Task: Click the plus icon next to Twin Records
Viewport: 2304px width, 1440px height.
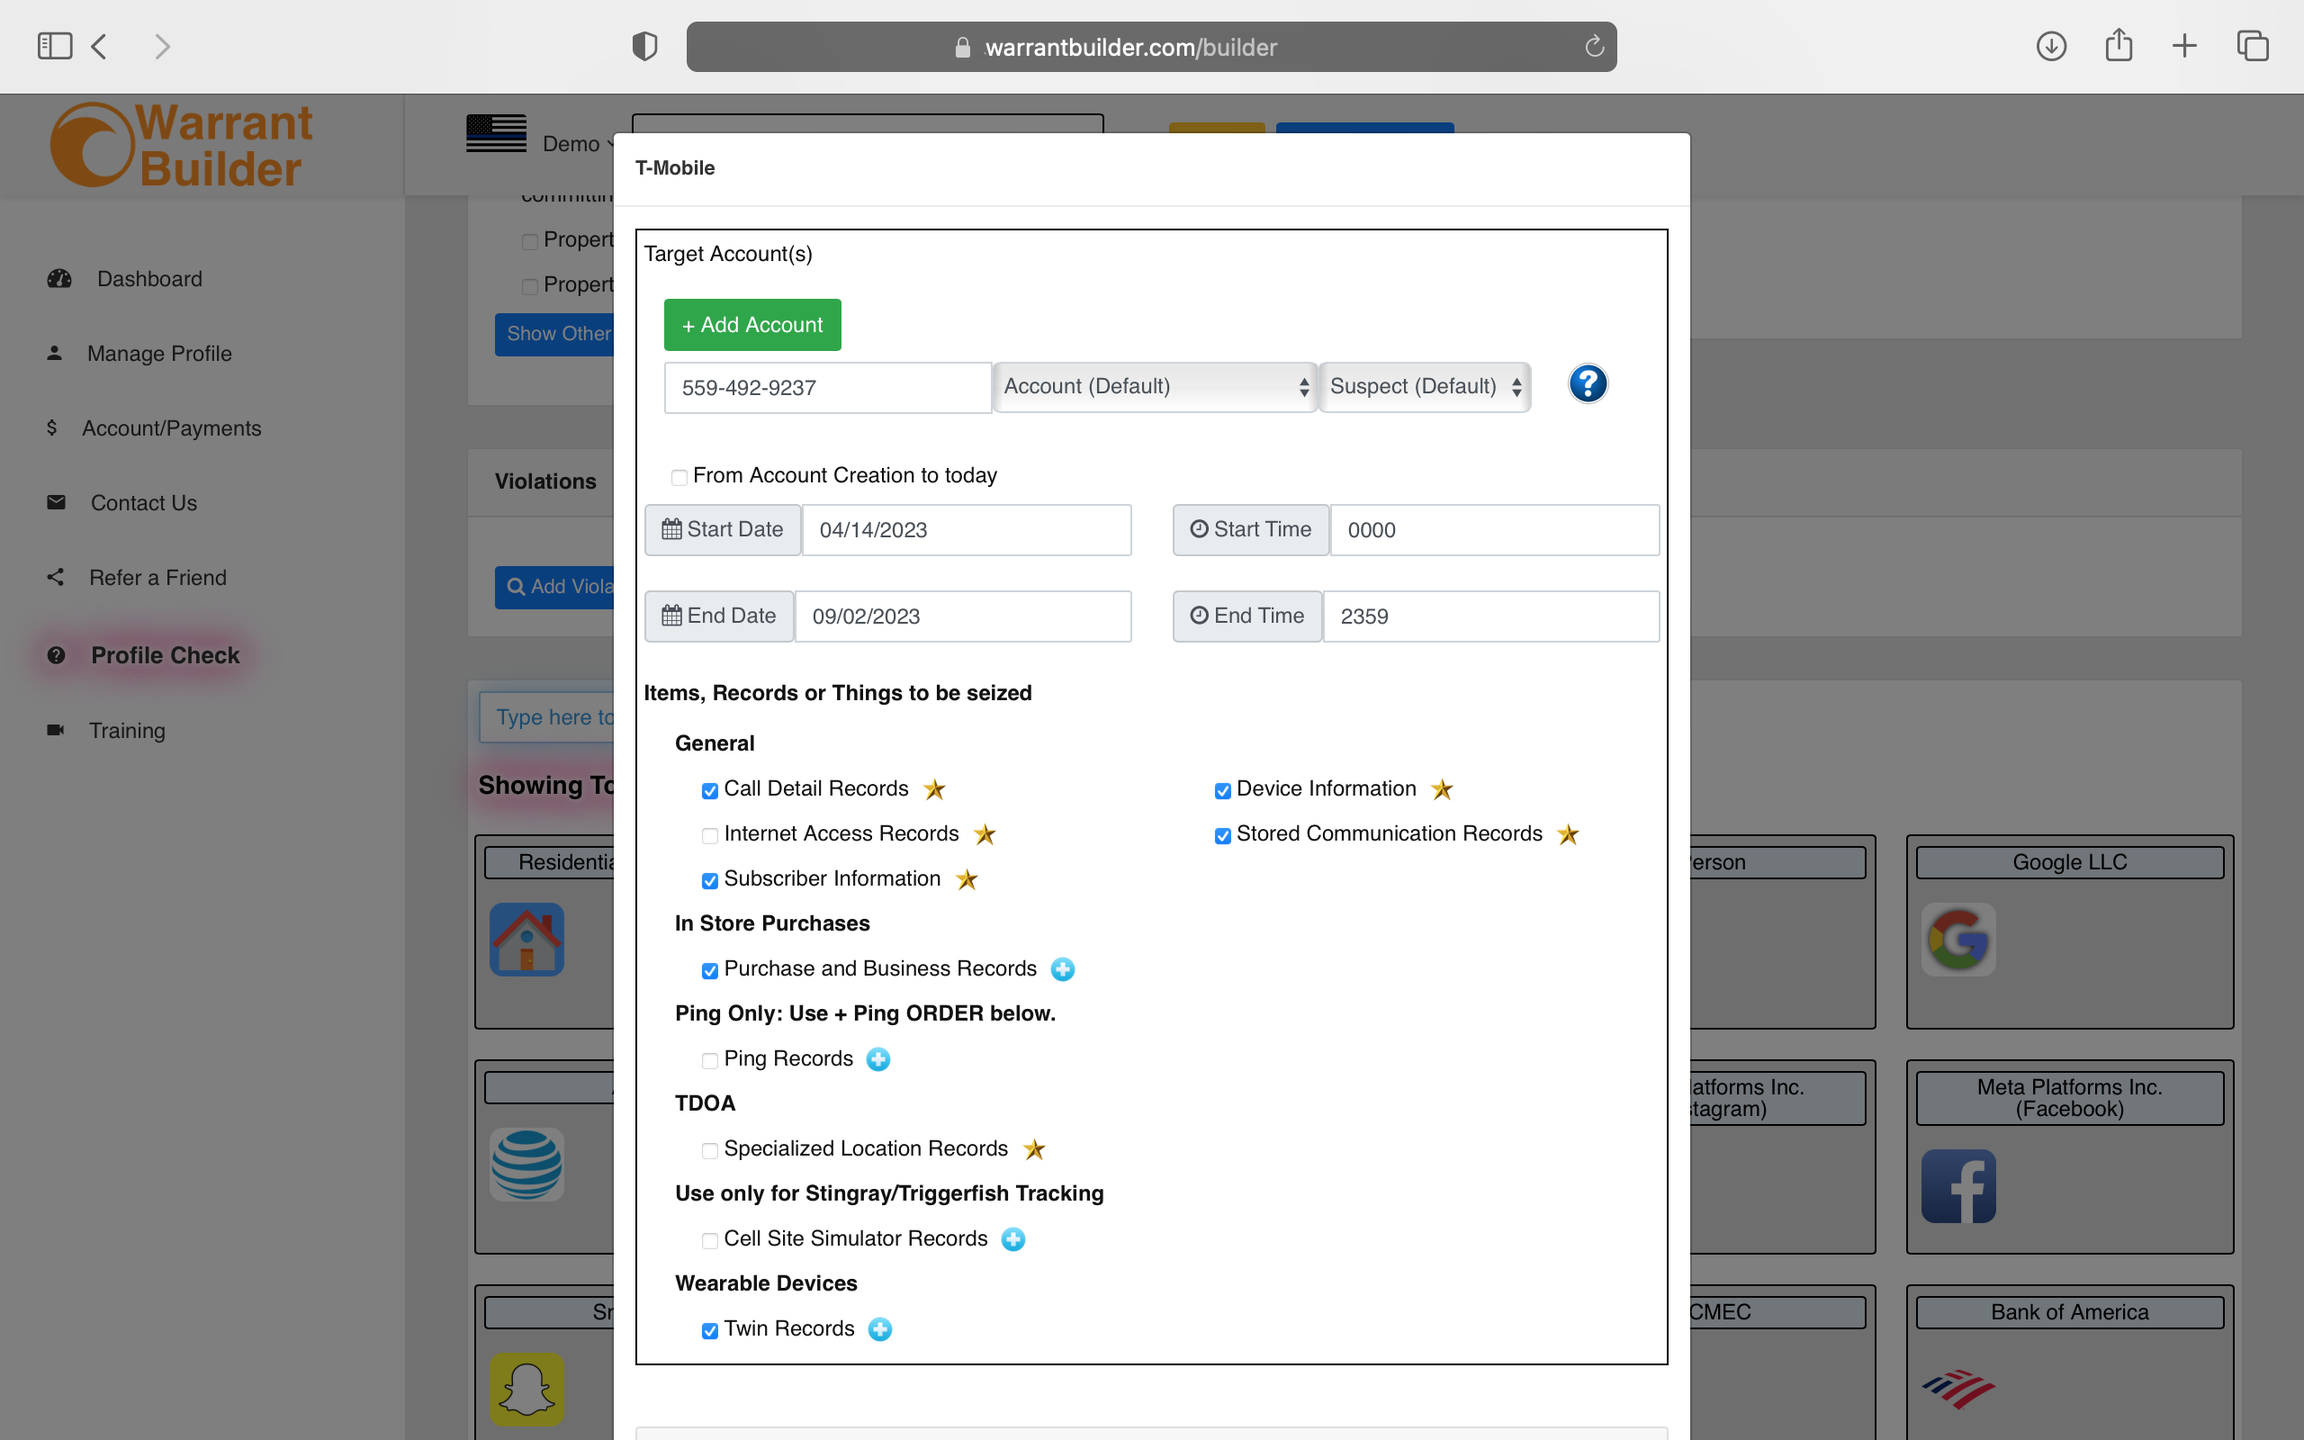Action: pos(880,1329)
